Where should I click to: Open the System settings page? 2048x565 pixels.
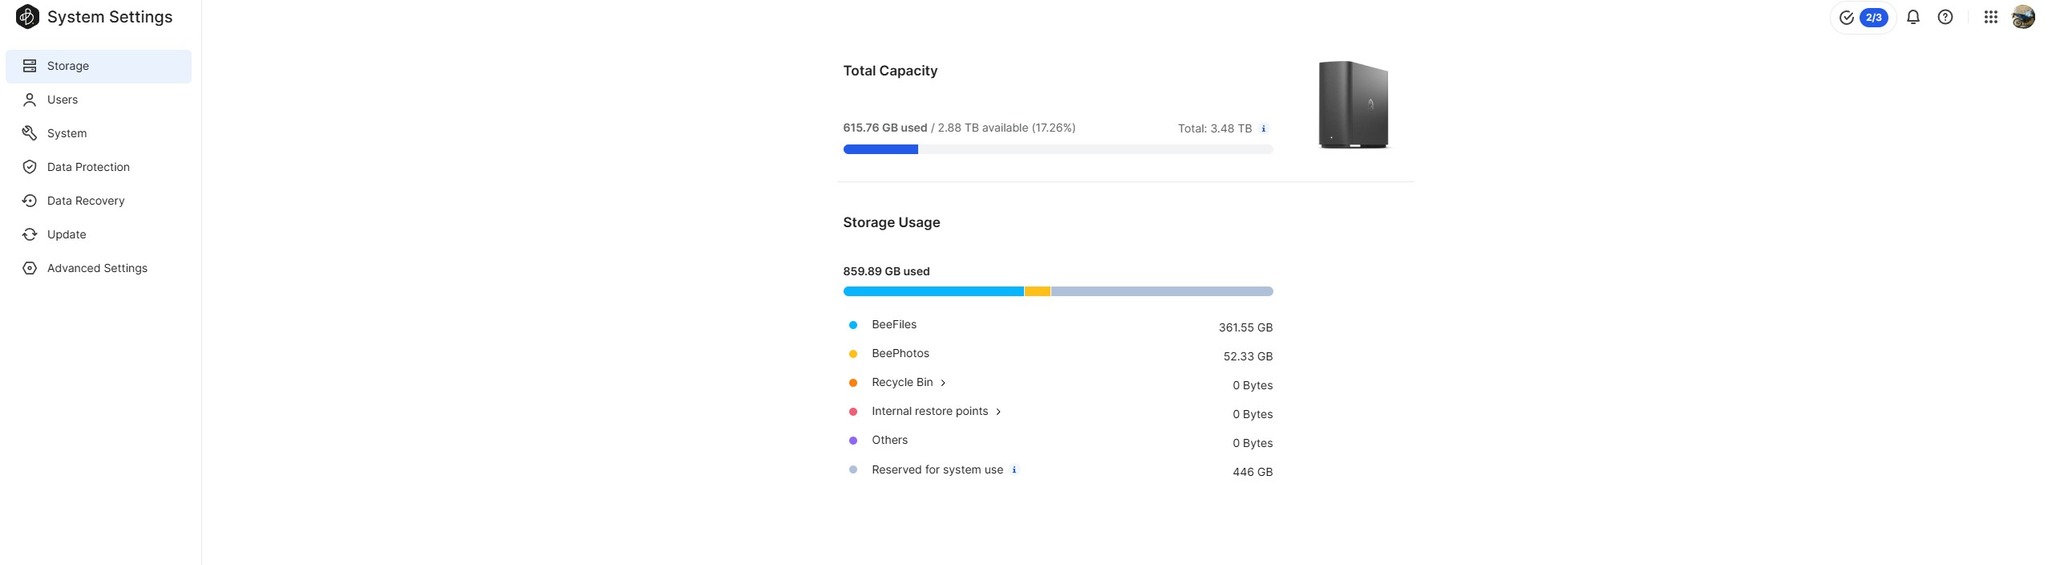tap(66, 134)
